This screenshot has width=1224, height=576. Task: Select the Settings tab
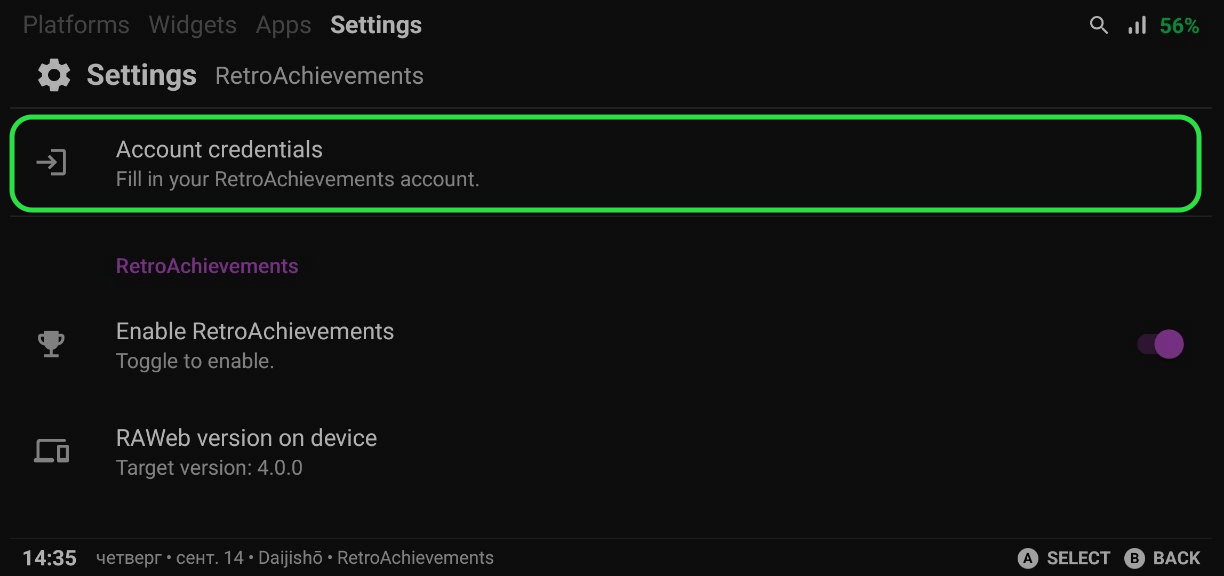pyautogui.click(x=376, y=25)
